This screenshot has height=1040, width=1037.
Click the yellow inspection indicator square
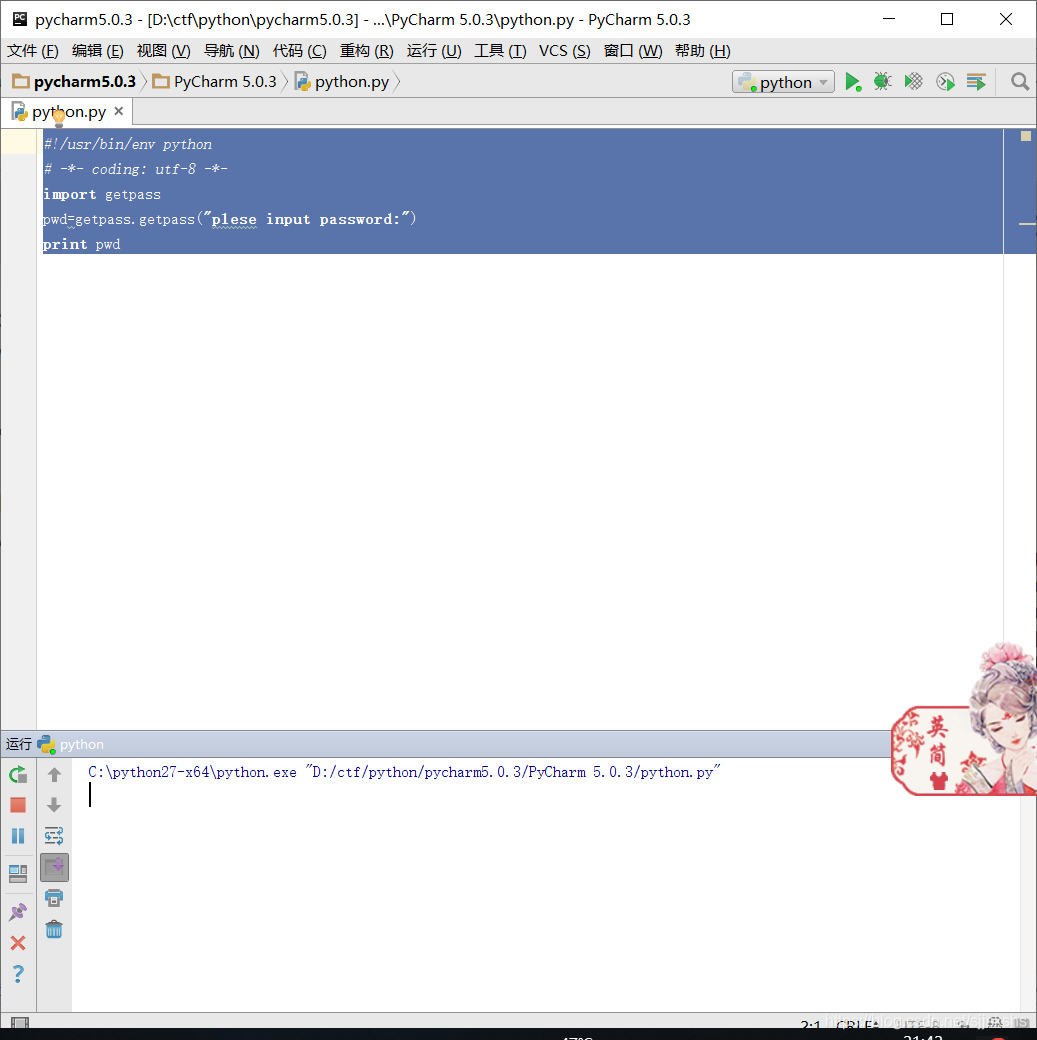coord(1026,136)
